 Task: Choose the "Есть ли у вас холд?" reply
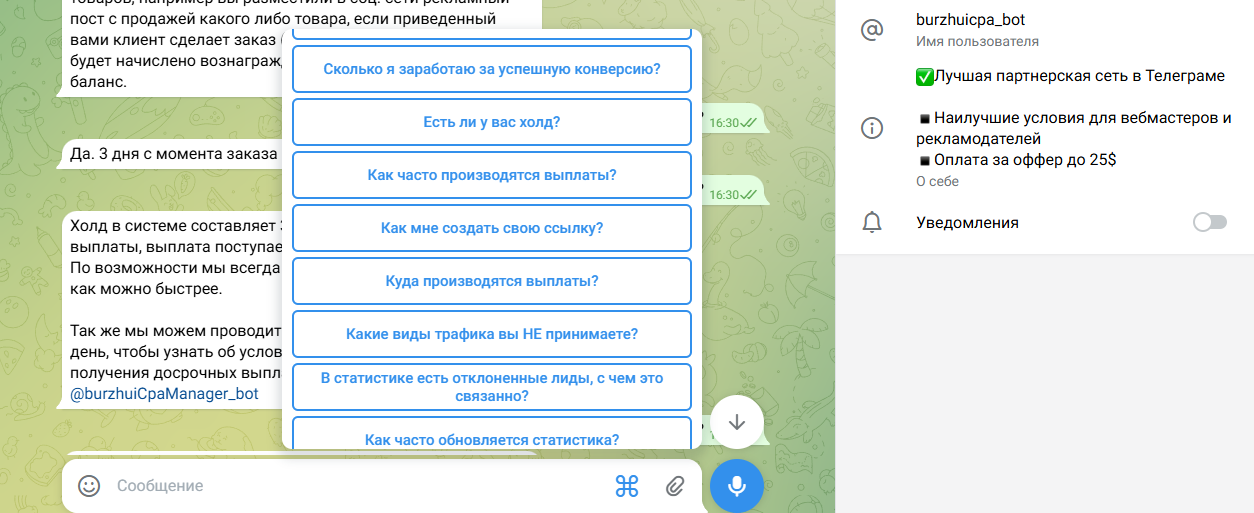[491, 122]
